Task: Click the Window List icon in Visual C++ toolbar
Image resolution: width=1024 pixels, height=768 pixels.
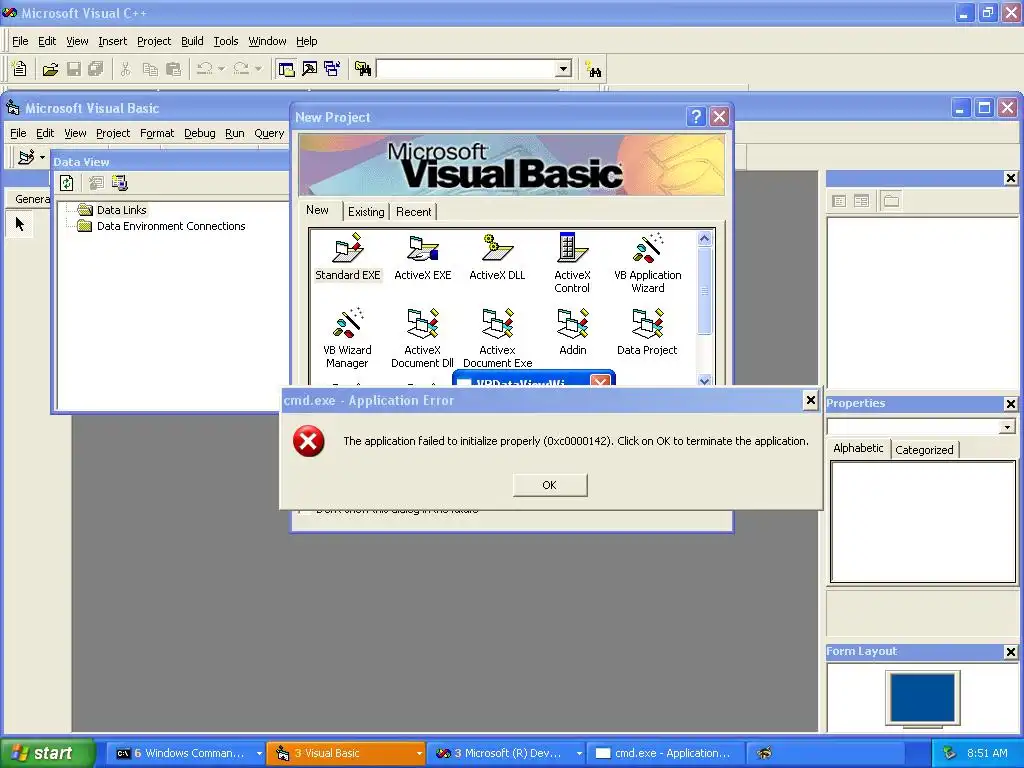Action: [332, 69]
